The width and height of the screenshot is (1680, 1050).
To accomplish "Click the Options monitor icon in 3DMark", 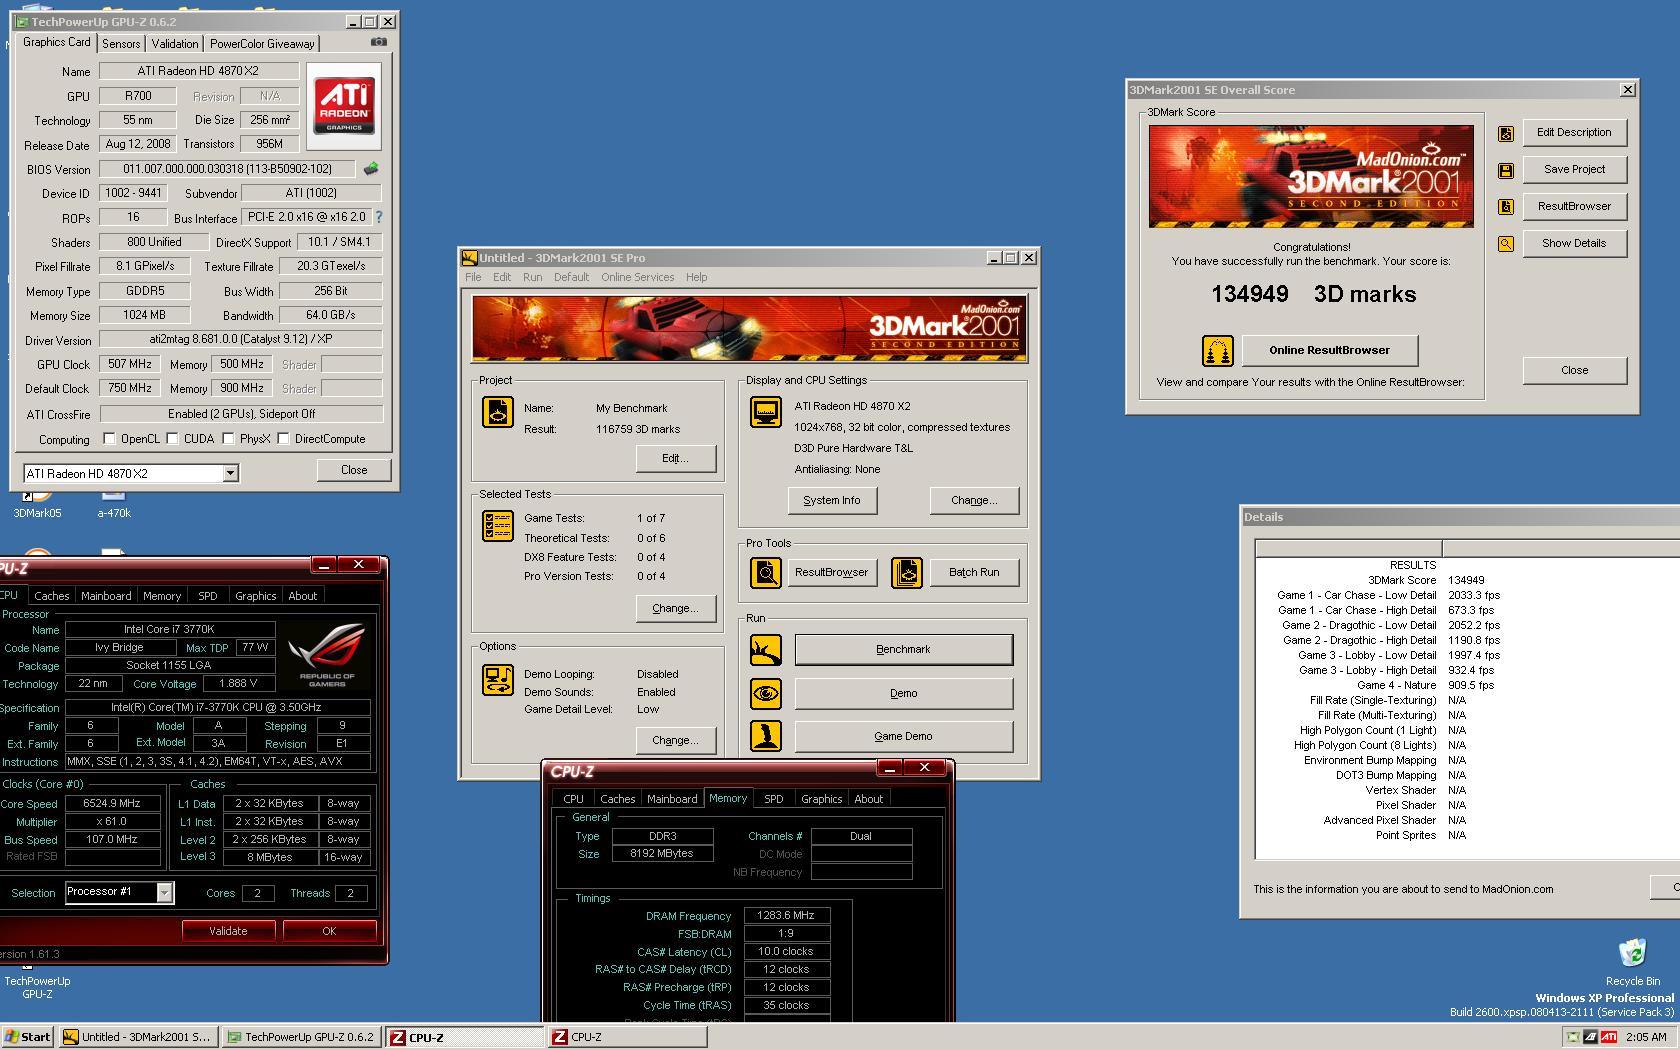I will [498, 679].
